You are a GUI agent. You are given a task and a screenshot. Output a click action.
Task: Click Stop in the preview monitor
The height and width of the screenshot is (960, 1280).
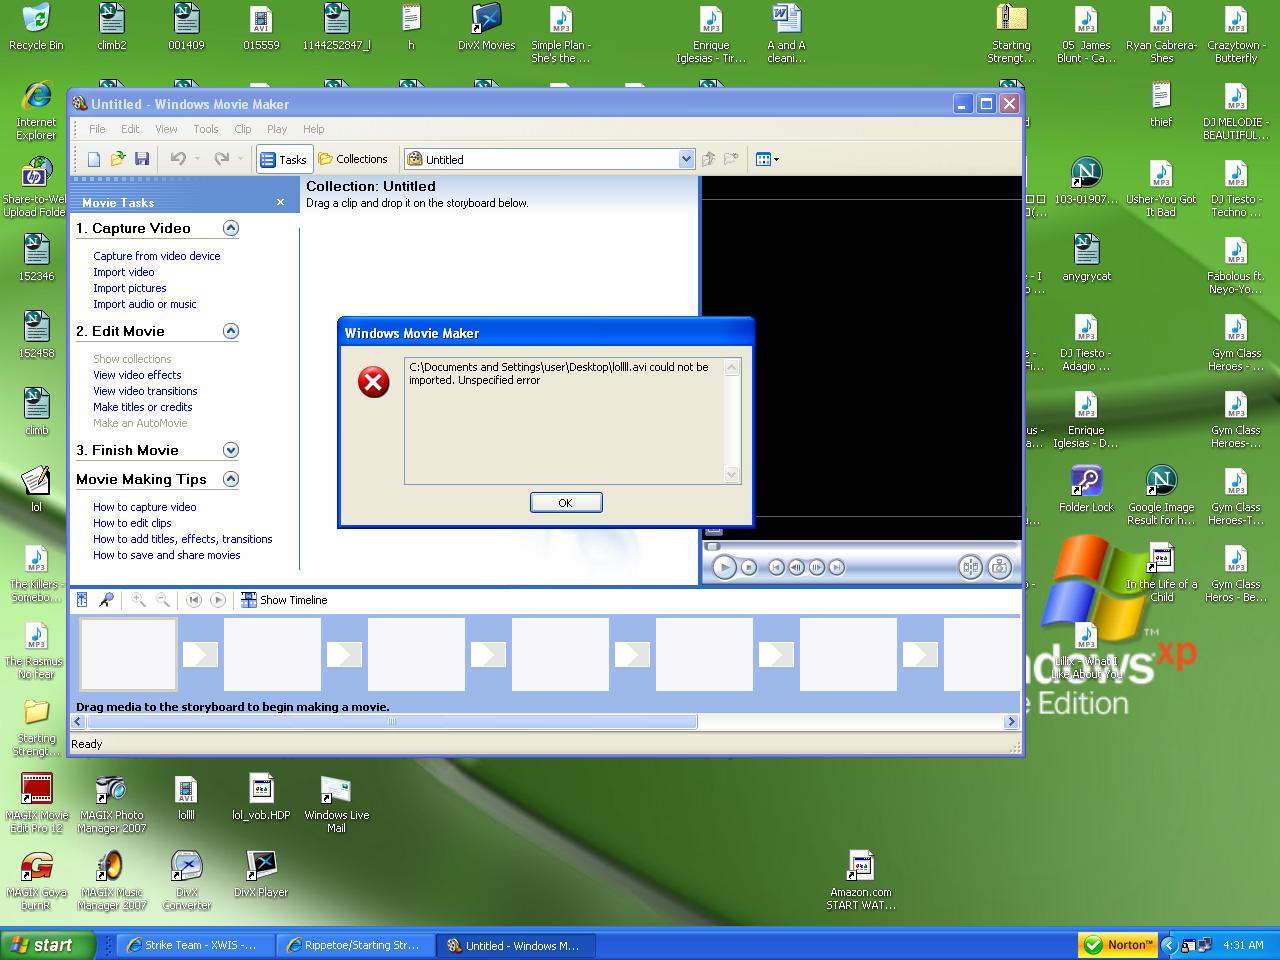(749, 567)
